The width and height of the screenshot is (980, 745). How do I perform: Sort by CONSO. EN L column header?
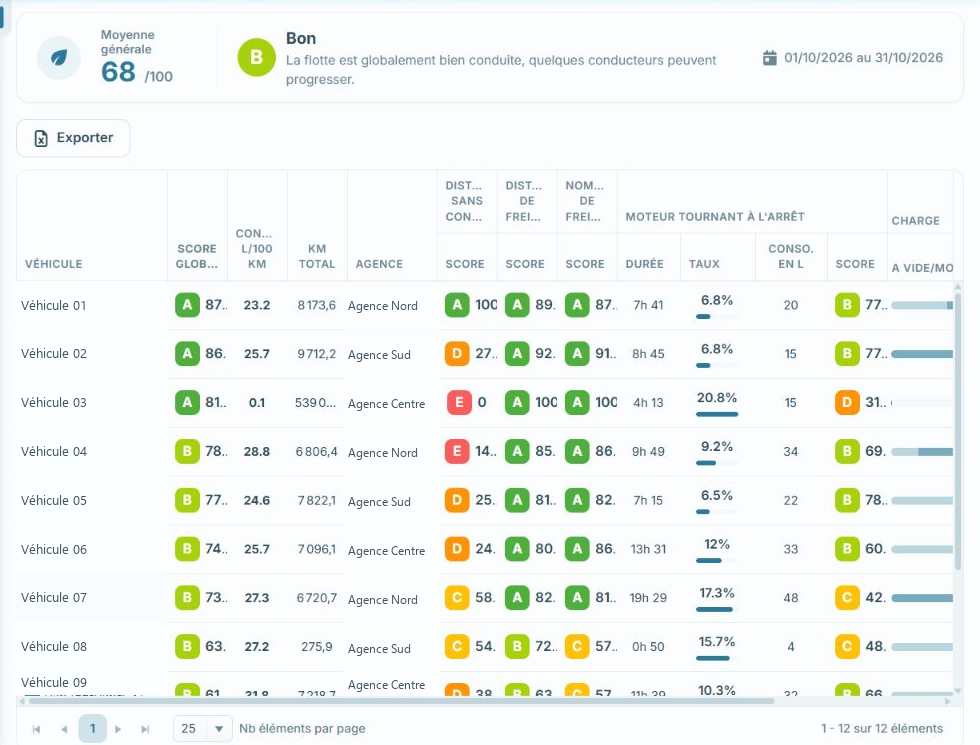pos(791,256)
